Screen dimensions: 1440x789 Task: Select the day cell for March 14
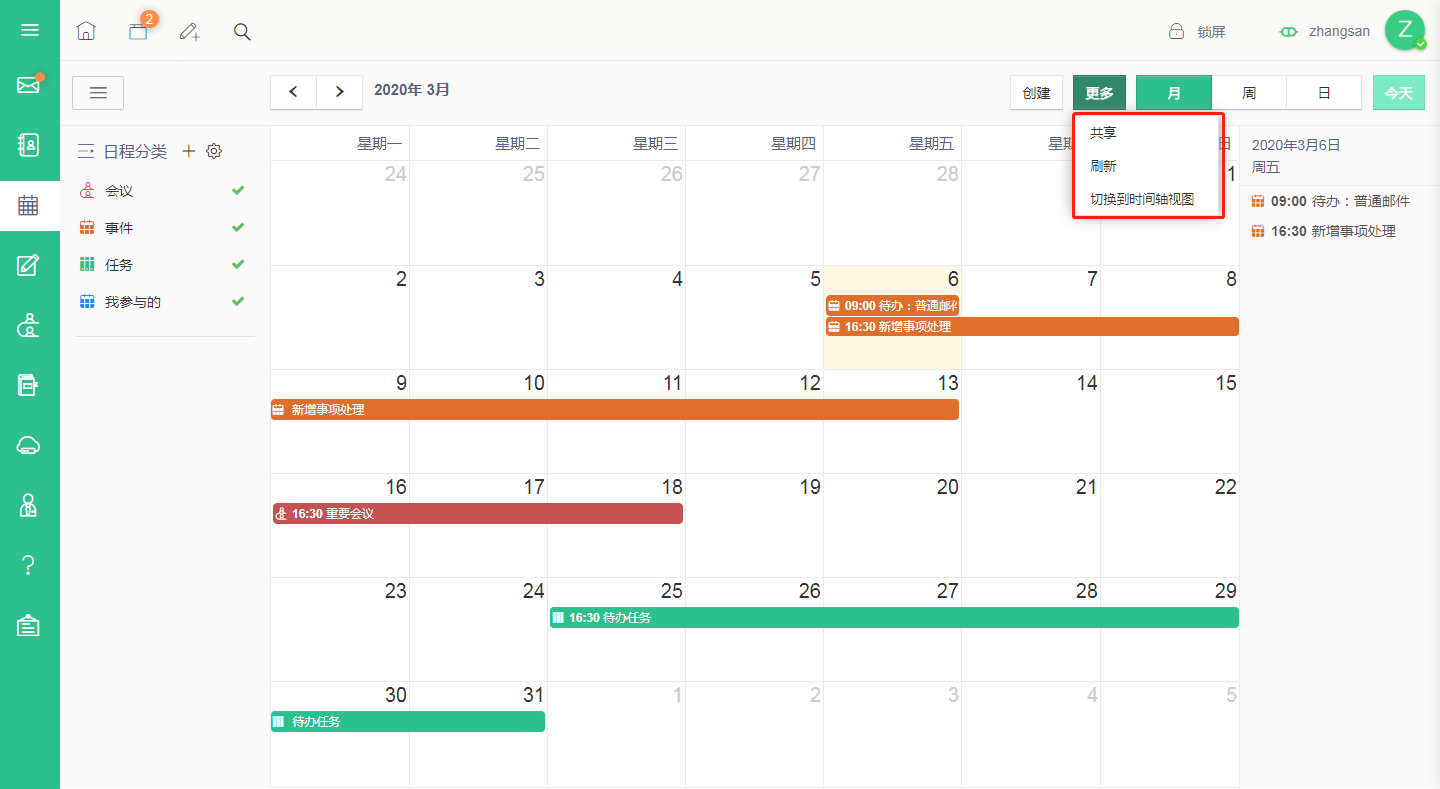(x=1031, y=421)
